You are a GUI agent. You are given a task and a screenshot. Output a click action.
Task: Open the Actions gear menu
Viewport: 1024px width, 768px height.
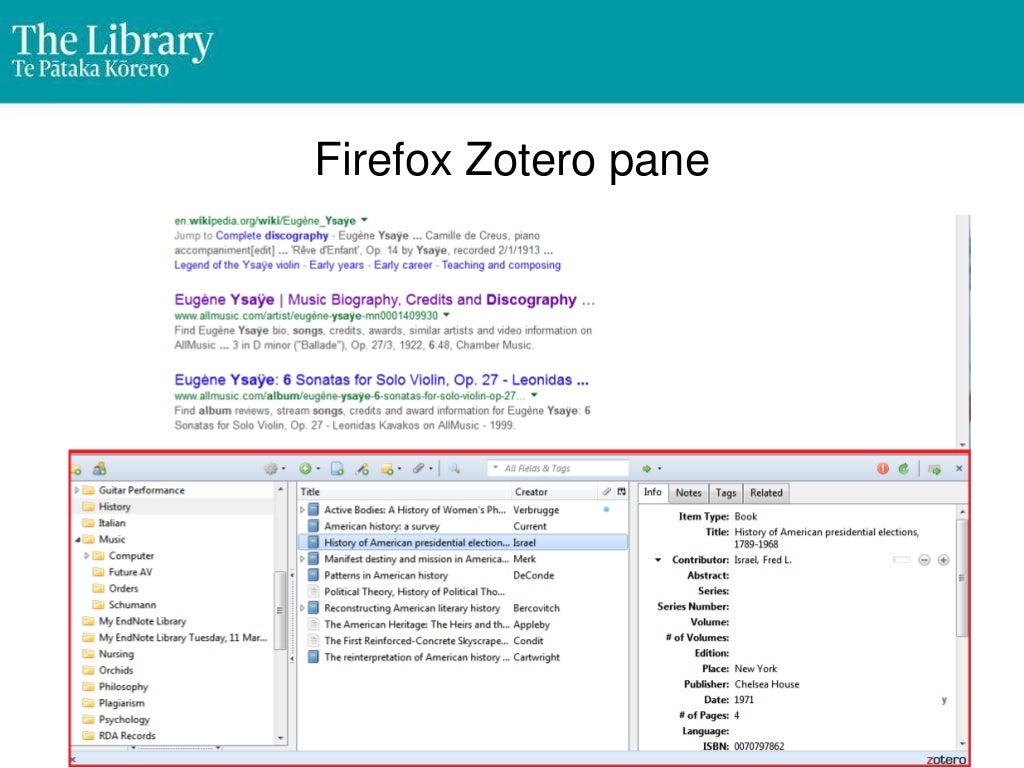[x=271, y=468]
